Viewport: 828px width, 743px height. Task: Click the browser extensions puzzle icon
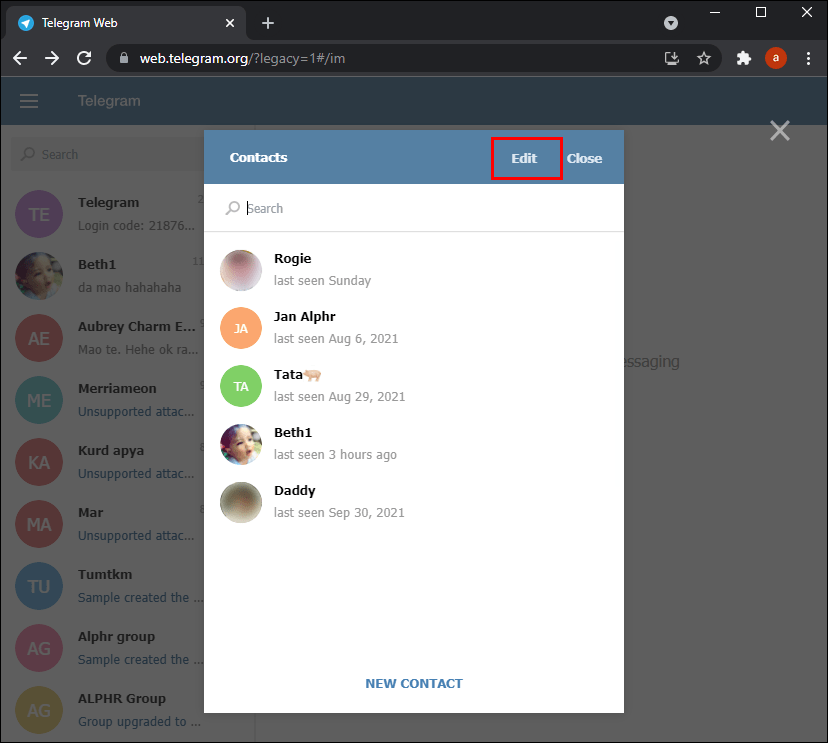pyautogui.click(x=744, y=58)
